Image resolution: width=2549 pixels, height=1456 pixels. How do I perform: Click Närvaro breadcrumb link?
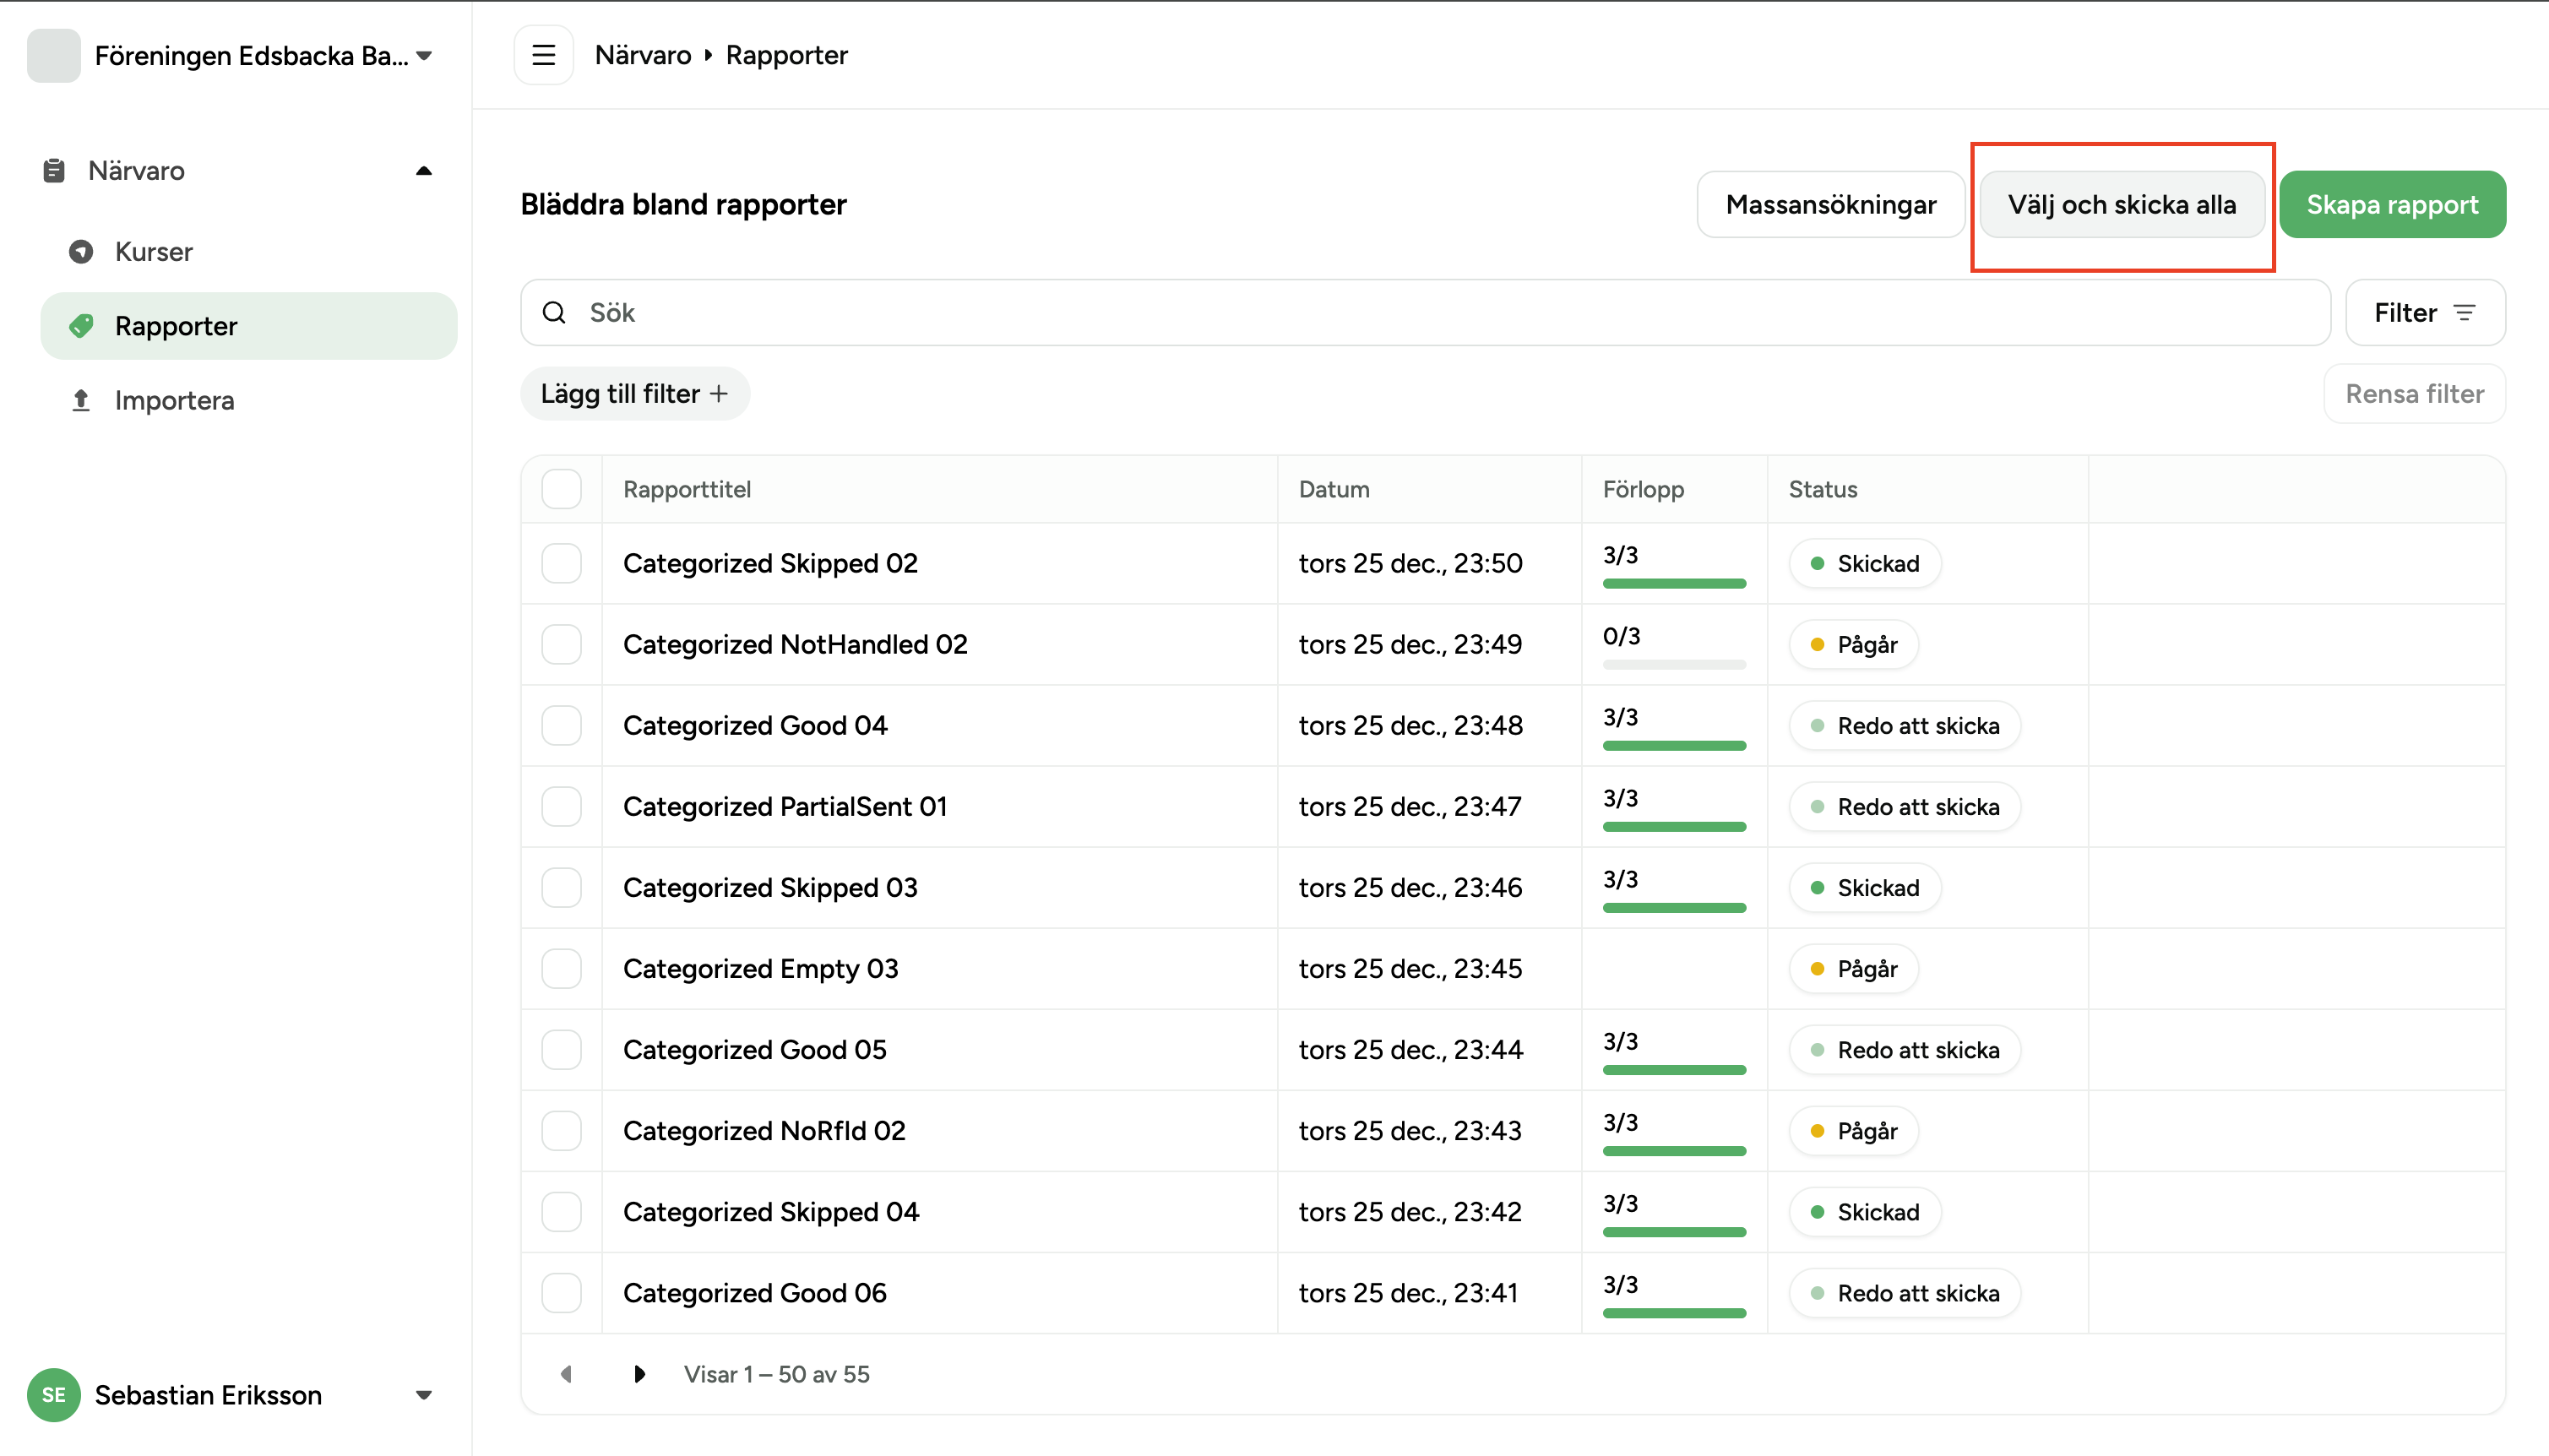[643, 55]
